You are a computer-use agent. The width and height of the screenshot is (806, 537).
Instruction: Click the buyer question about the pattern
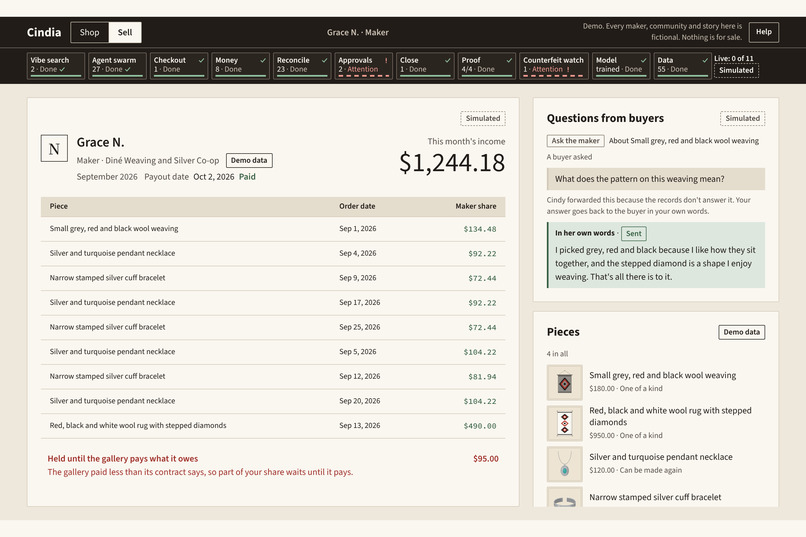655,179
